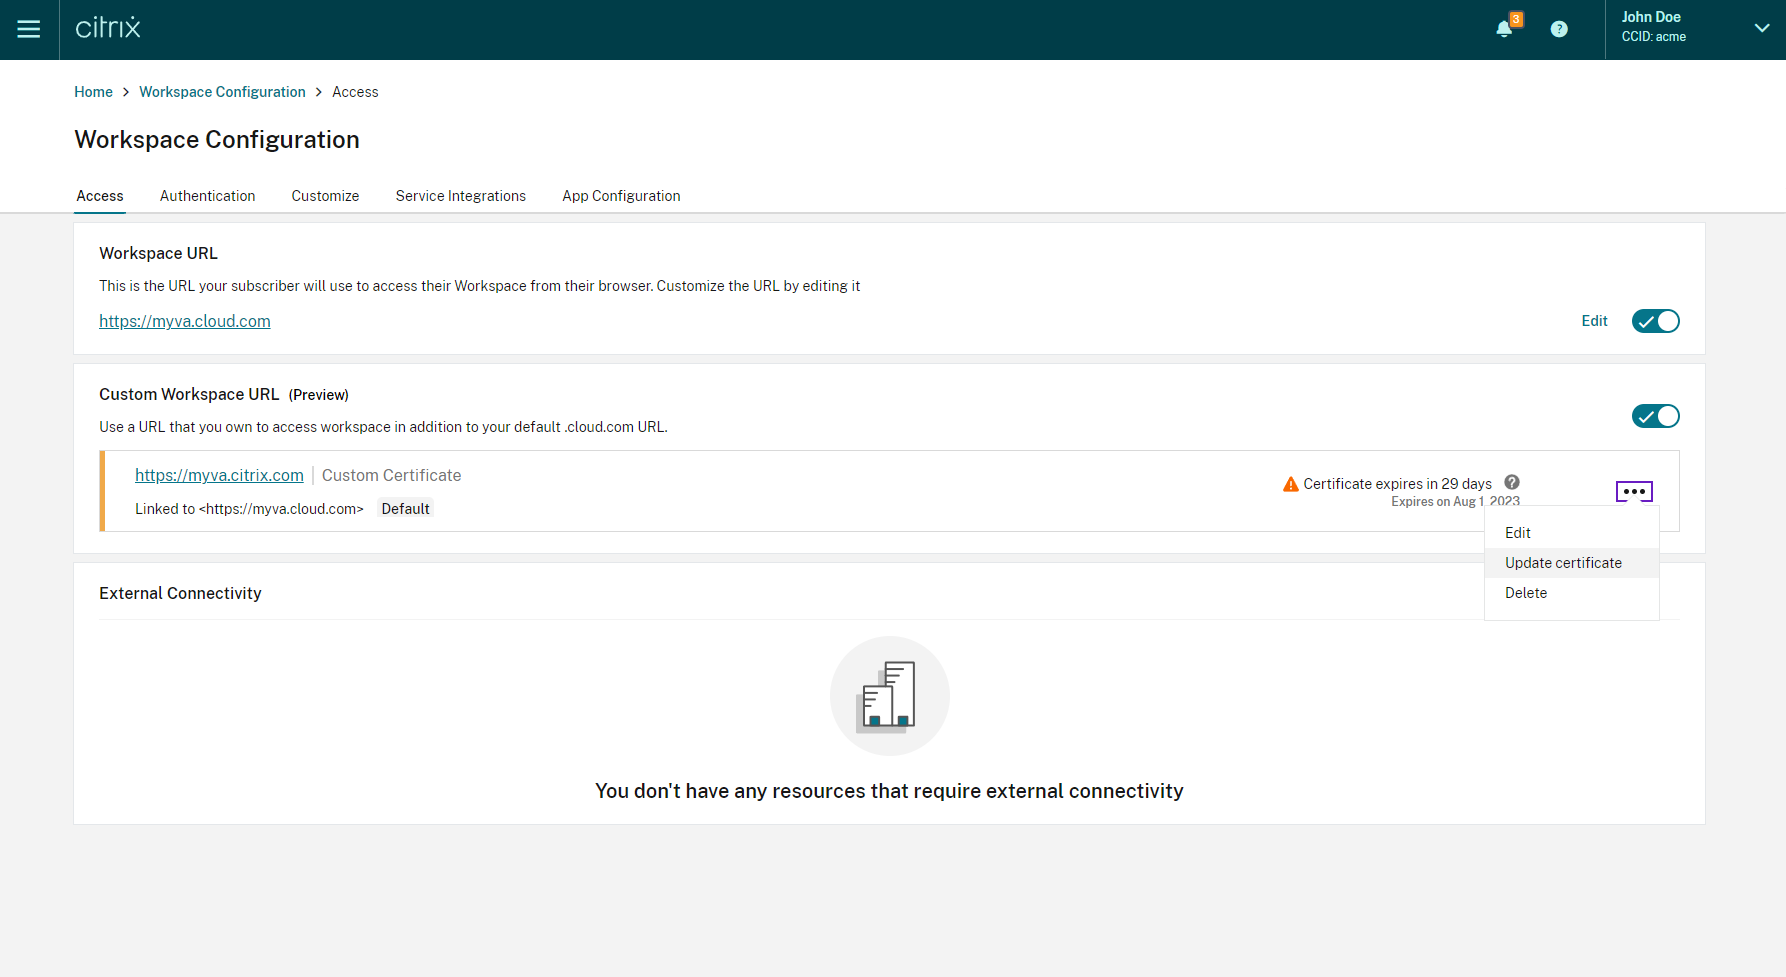Toggle the Custom Workspace URL switch

click(1656, 416)
